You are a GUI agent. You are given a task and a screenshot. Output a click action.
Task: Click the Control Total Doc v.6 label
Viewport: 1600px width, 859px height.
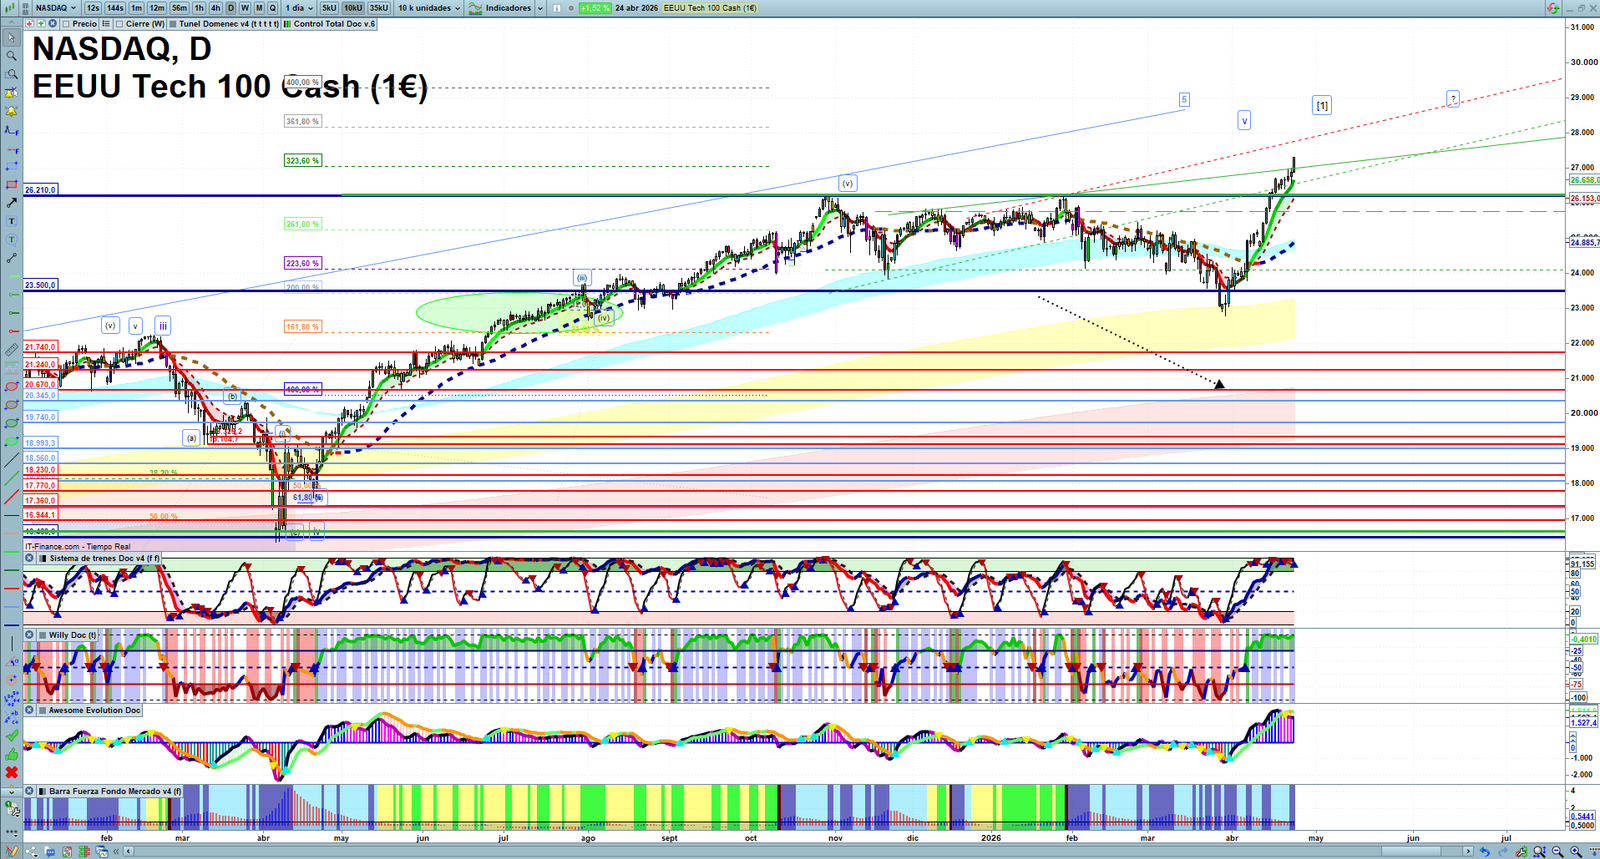(334, 24)
